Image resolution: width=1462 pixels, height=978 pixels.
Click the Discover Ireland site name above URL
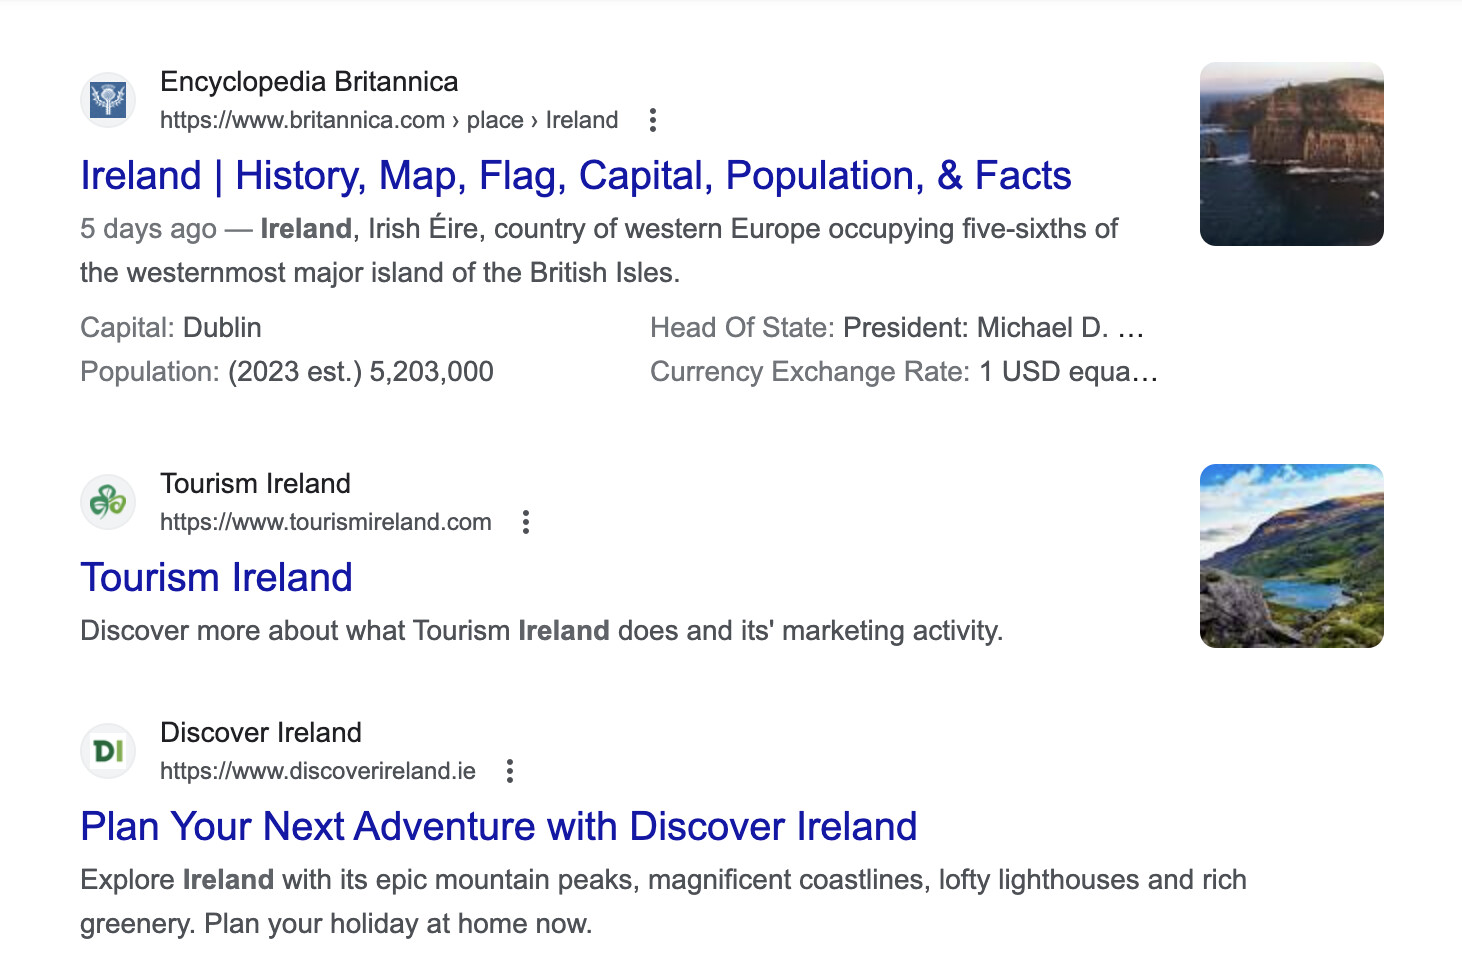tap(261, 733)
